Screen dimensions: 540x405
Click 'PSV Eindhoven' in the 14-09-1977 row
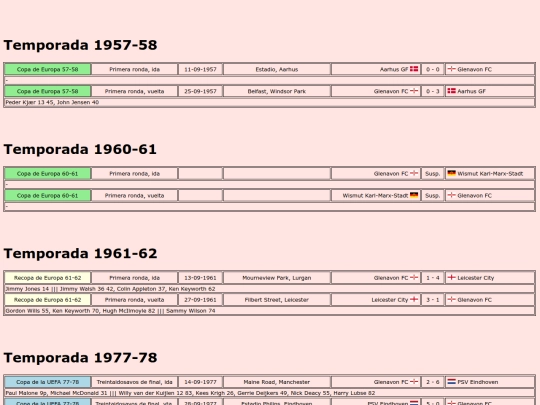tap(478, 382)
